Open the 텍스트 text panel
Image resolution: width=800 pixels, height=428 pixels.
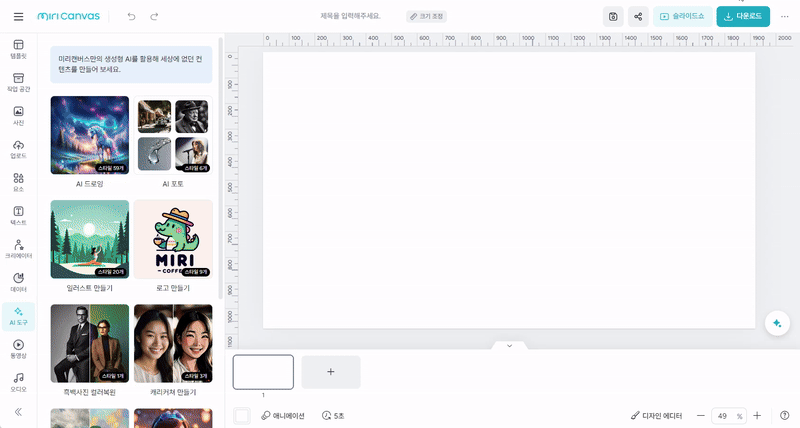(18, 216)
